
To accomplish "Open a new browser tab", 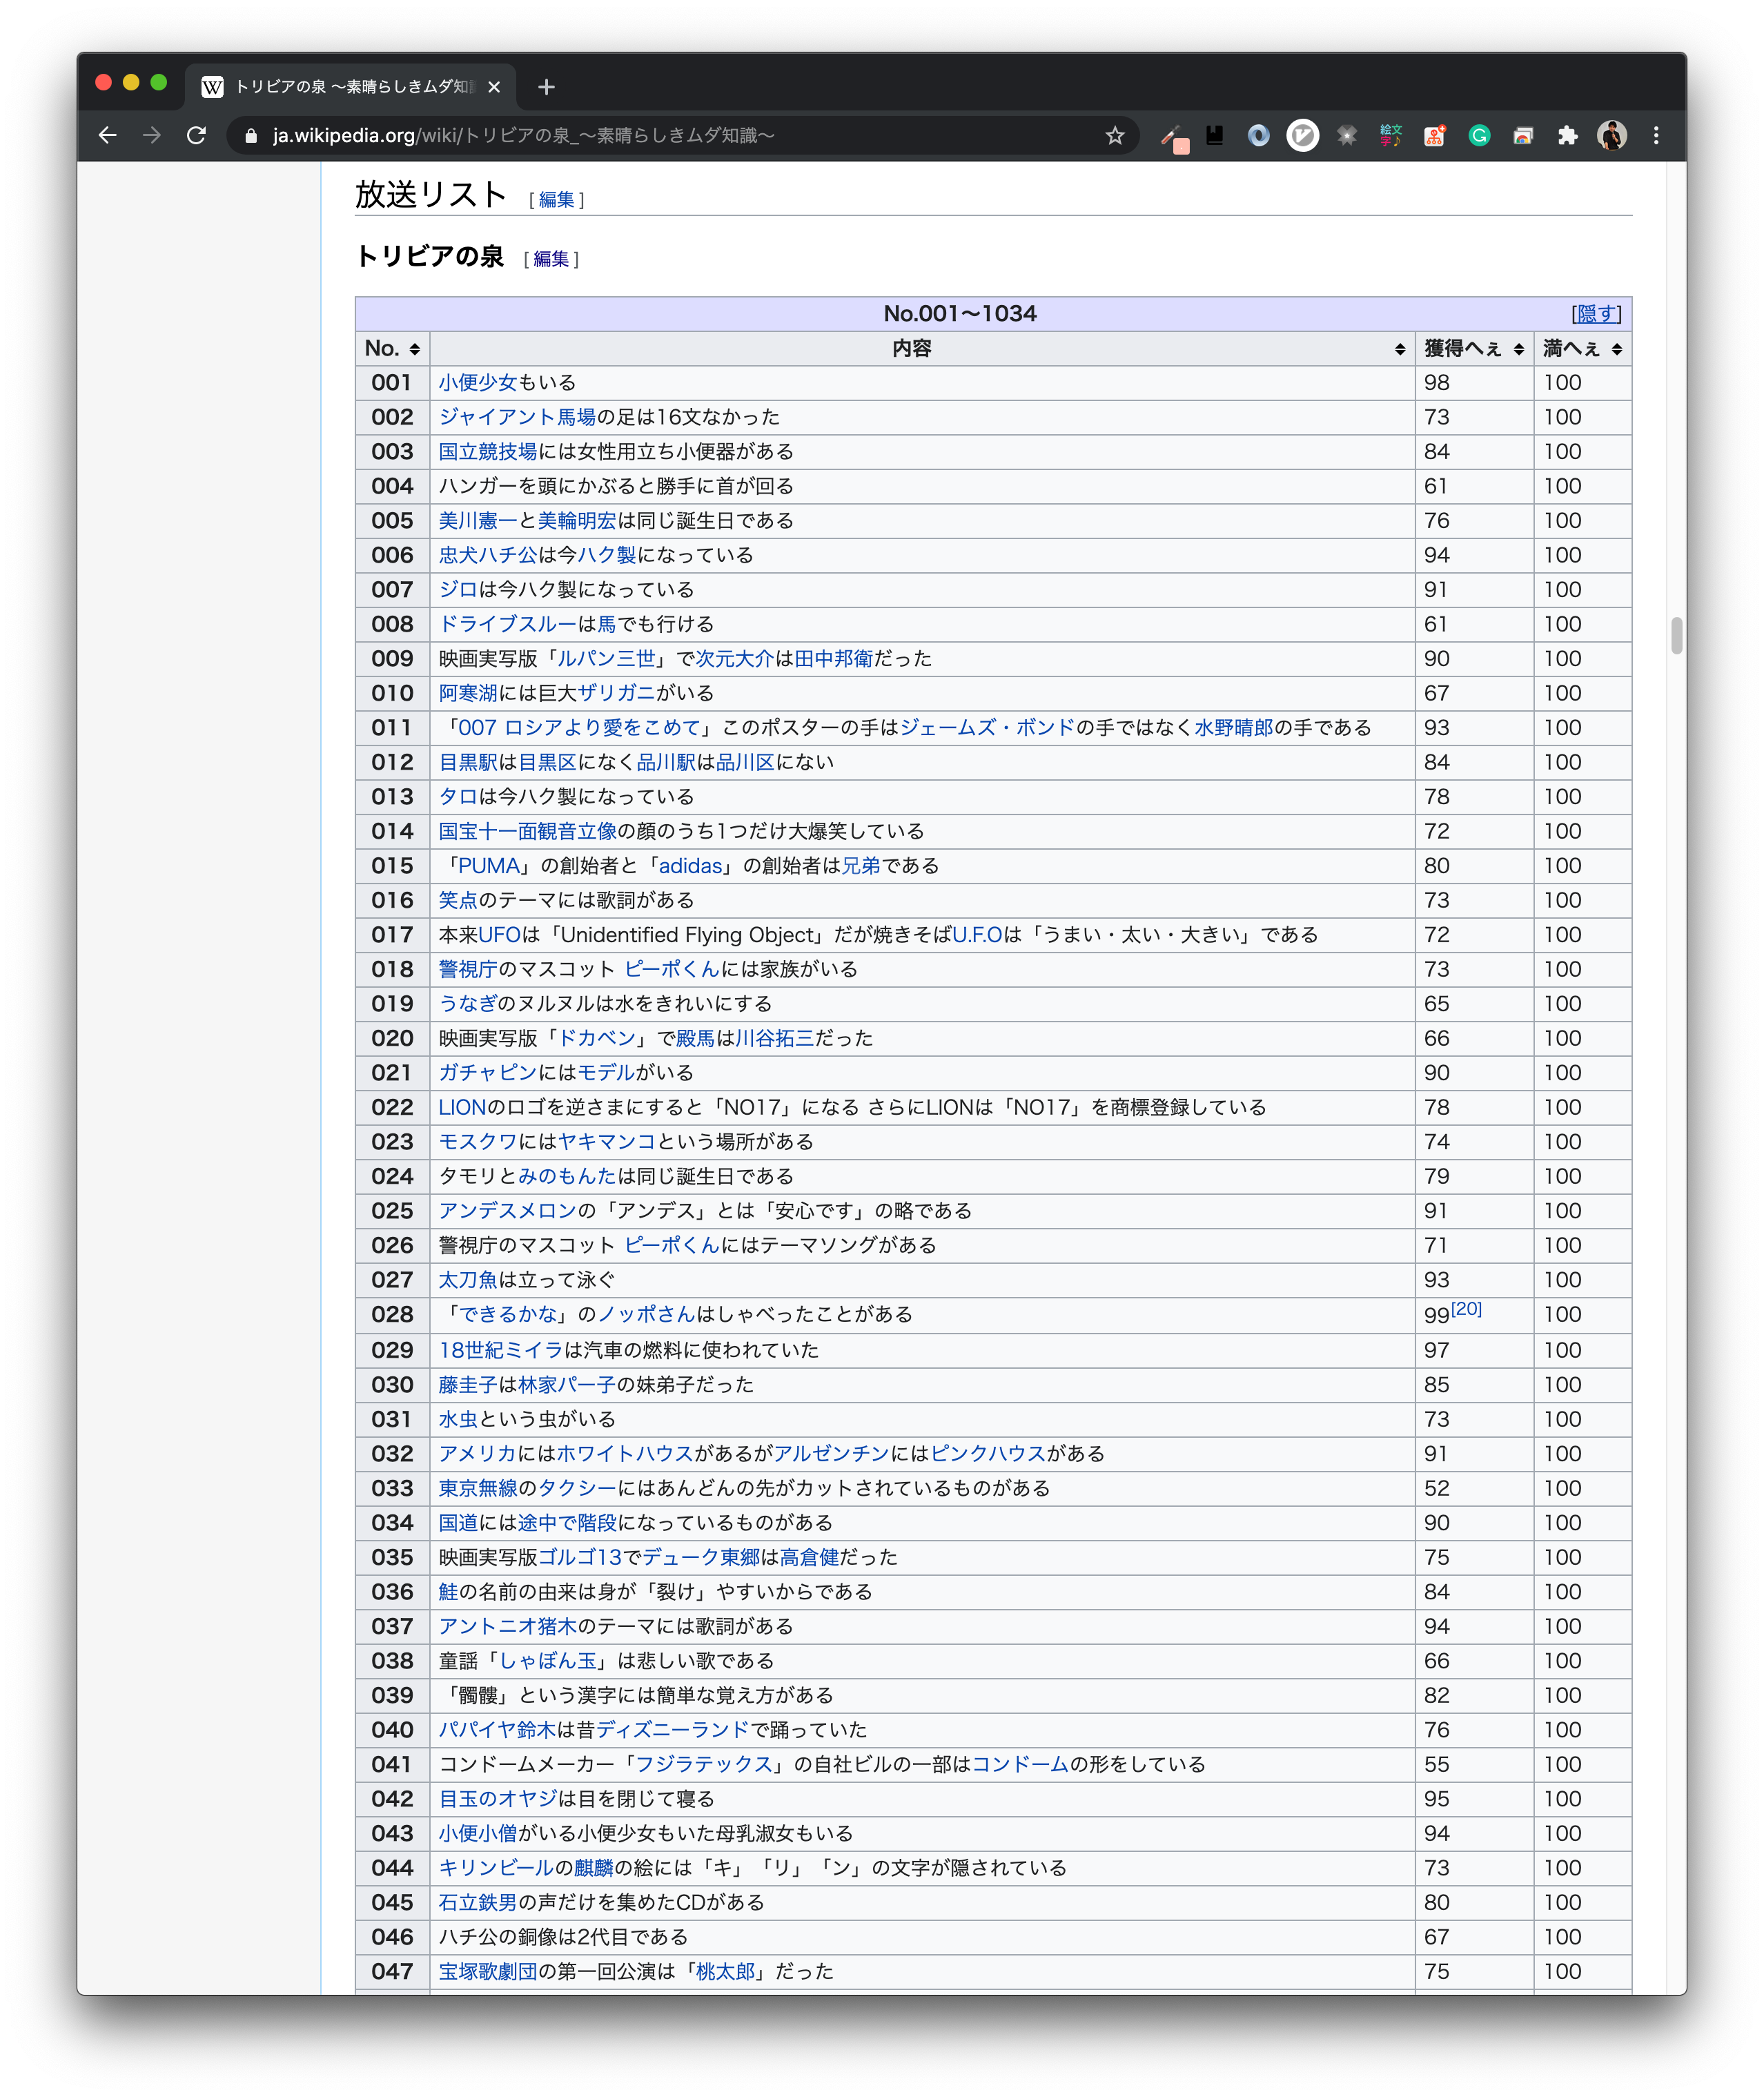I will pyautogui.click(x=546, y=87).
